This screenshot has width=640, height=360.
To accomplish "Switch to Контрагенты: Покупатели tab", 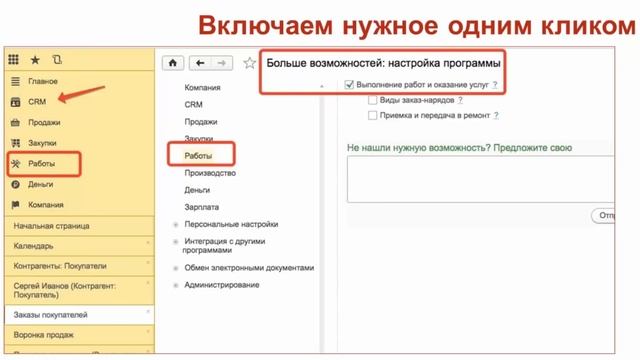I will tap(79, 266).
